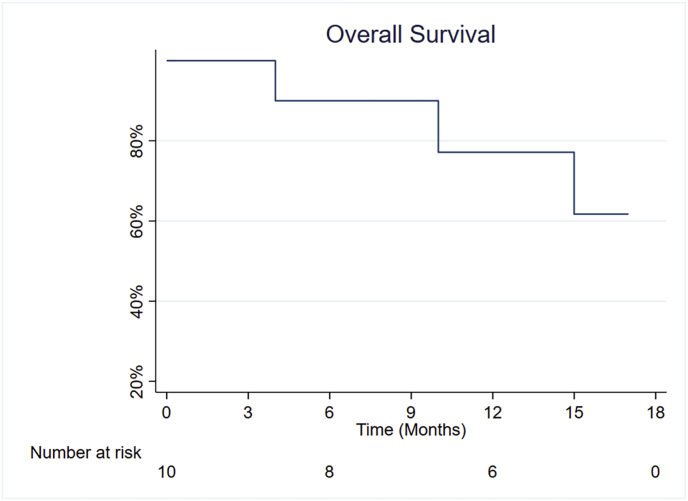688x501 pixels.
Task: Select the 20% y-axis label
Action: [137, 381]
